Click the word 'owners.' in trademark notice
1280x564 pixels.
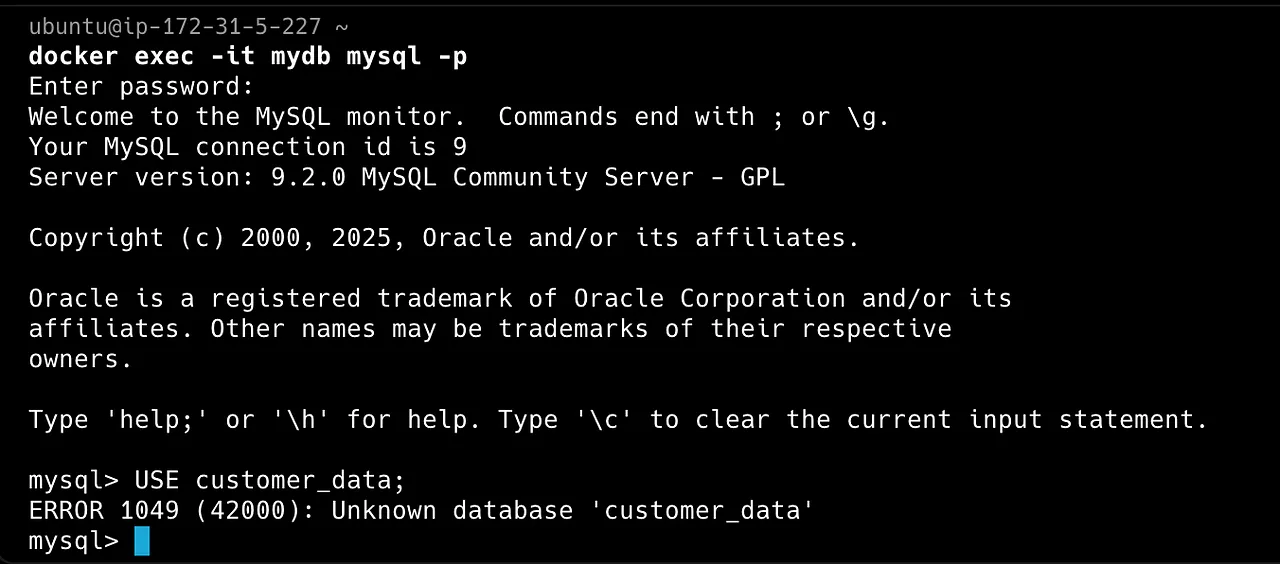(81, 359)
